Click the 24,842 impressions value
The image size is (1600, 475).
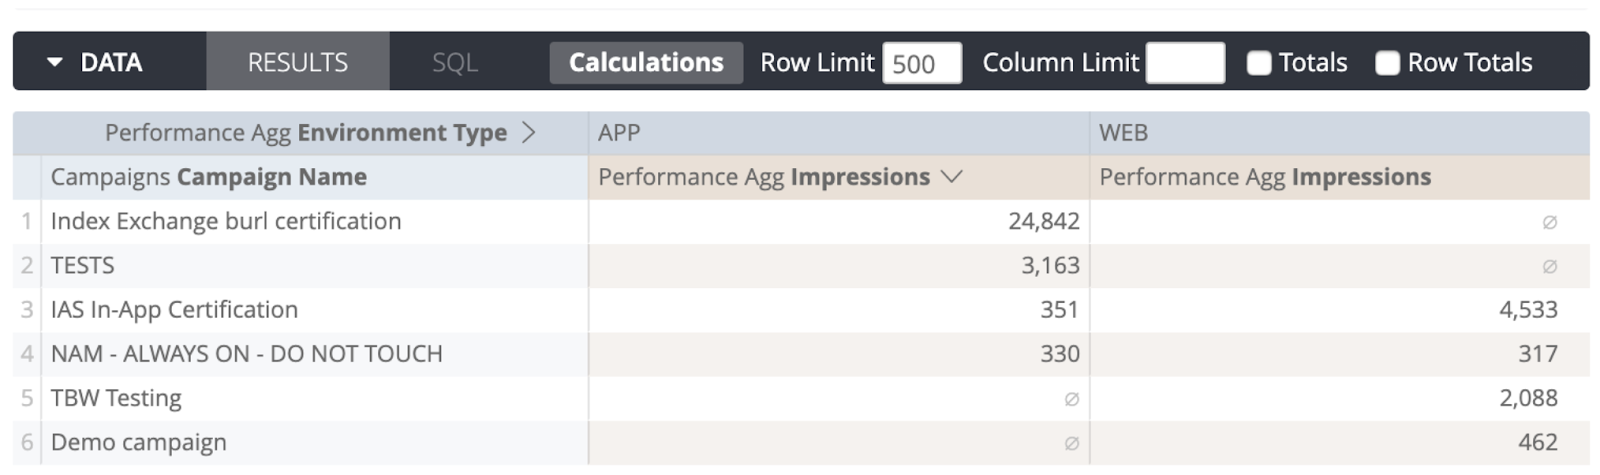pos(1043,221)
